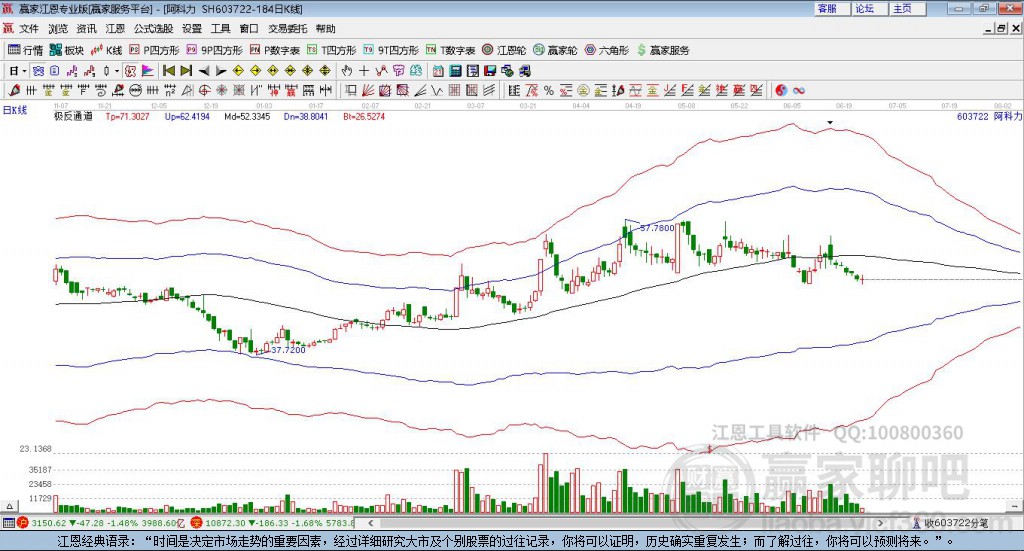Open the yin-yang icon tool

tap(780, 91)
